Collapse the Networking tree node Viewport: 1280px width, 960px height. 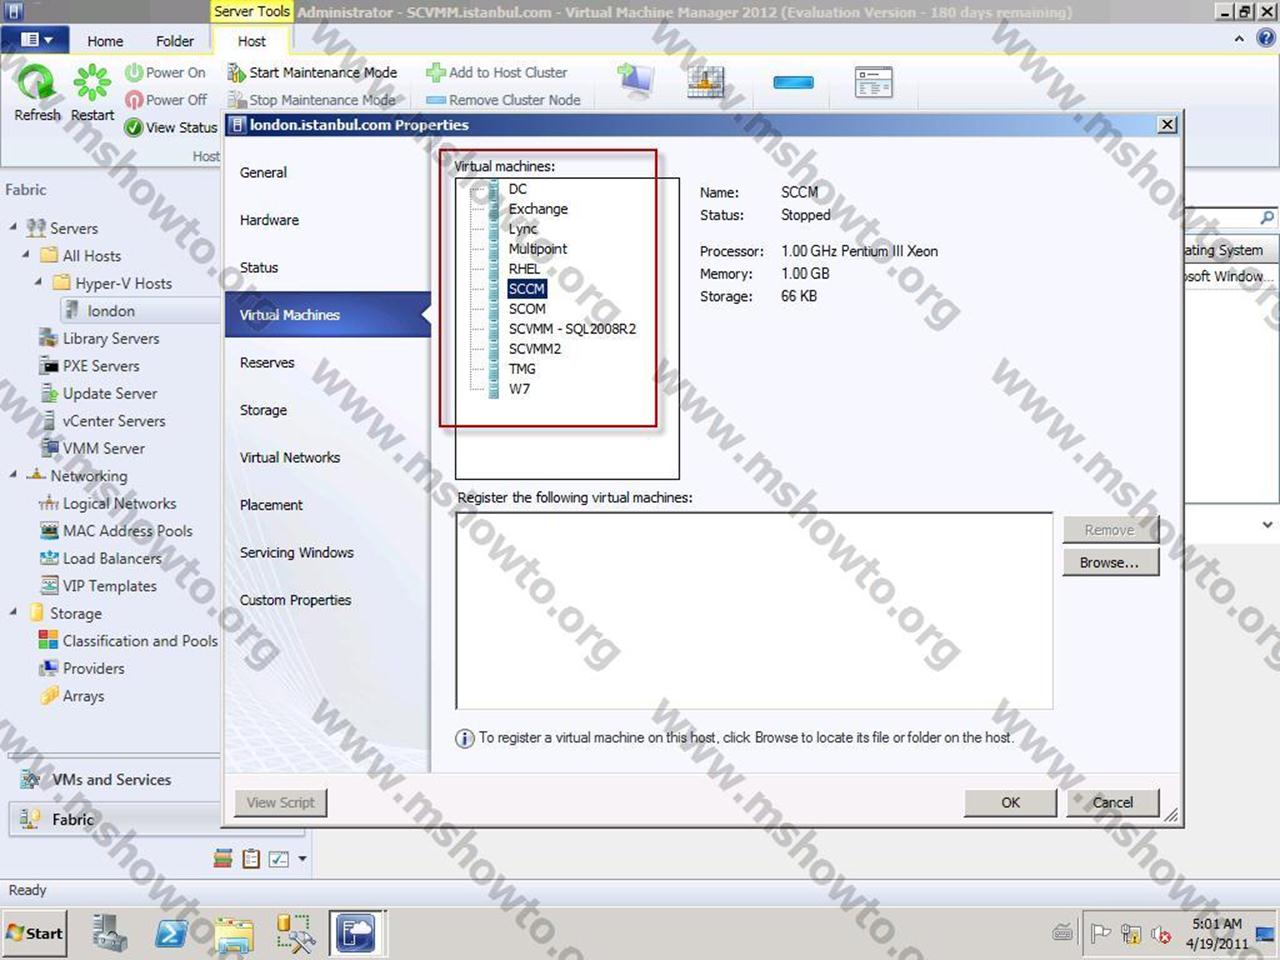tap(13, 475)
